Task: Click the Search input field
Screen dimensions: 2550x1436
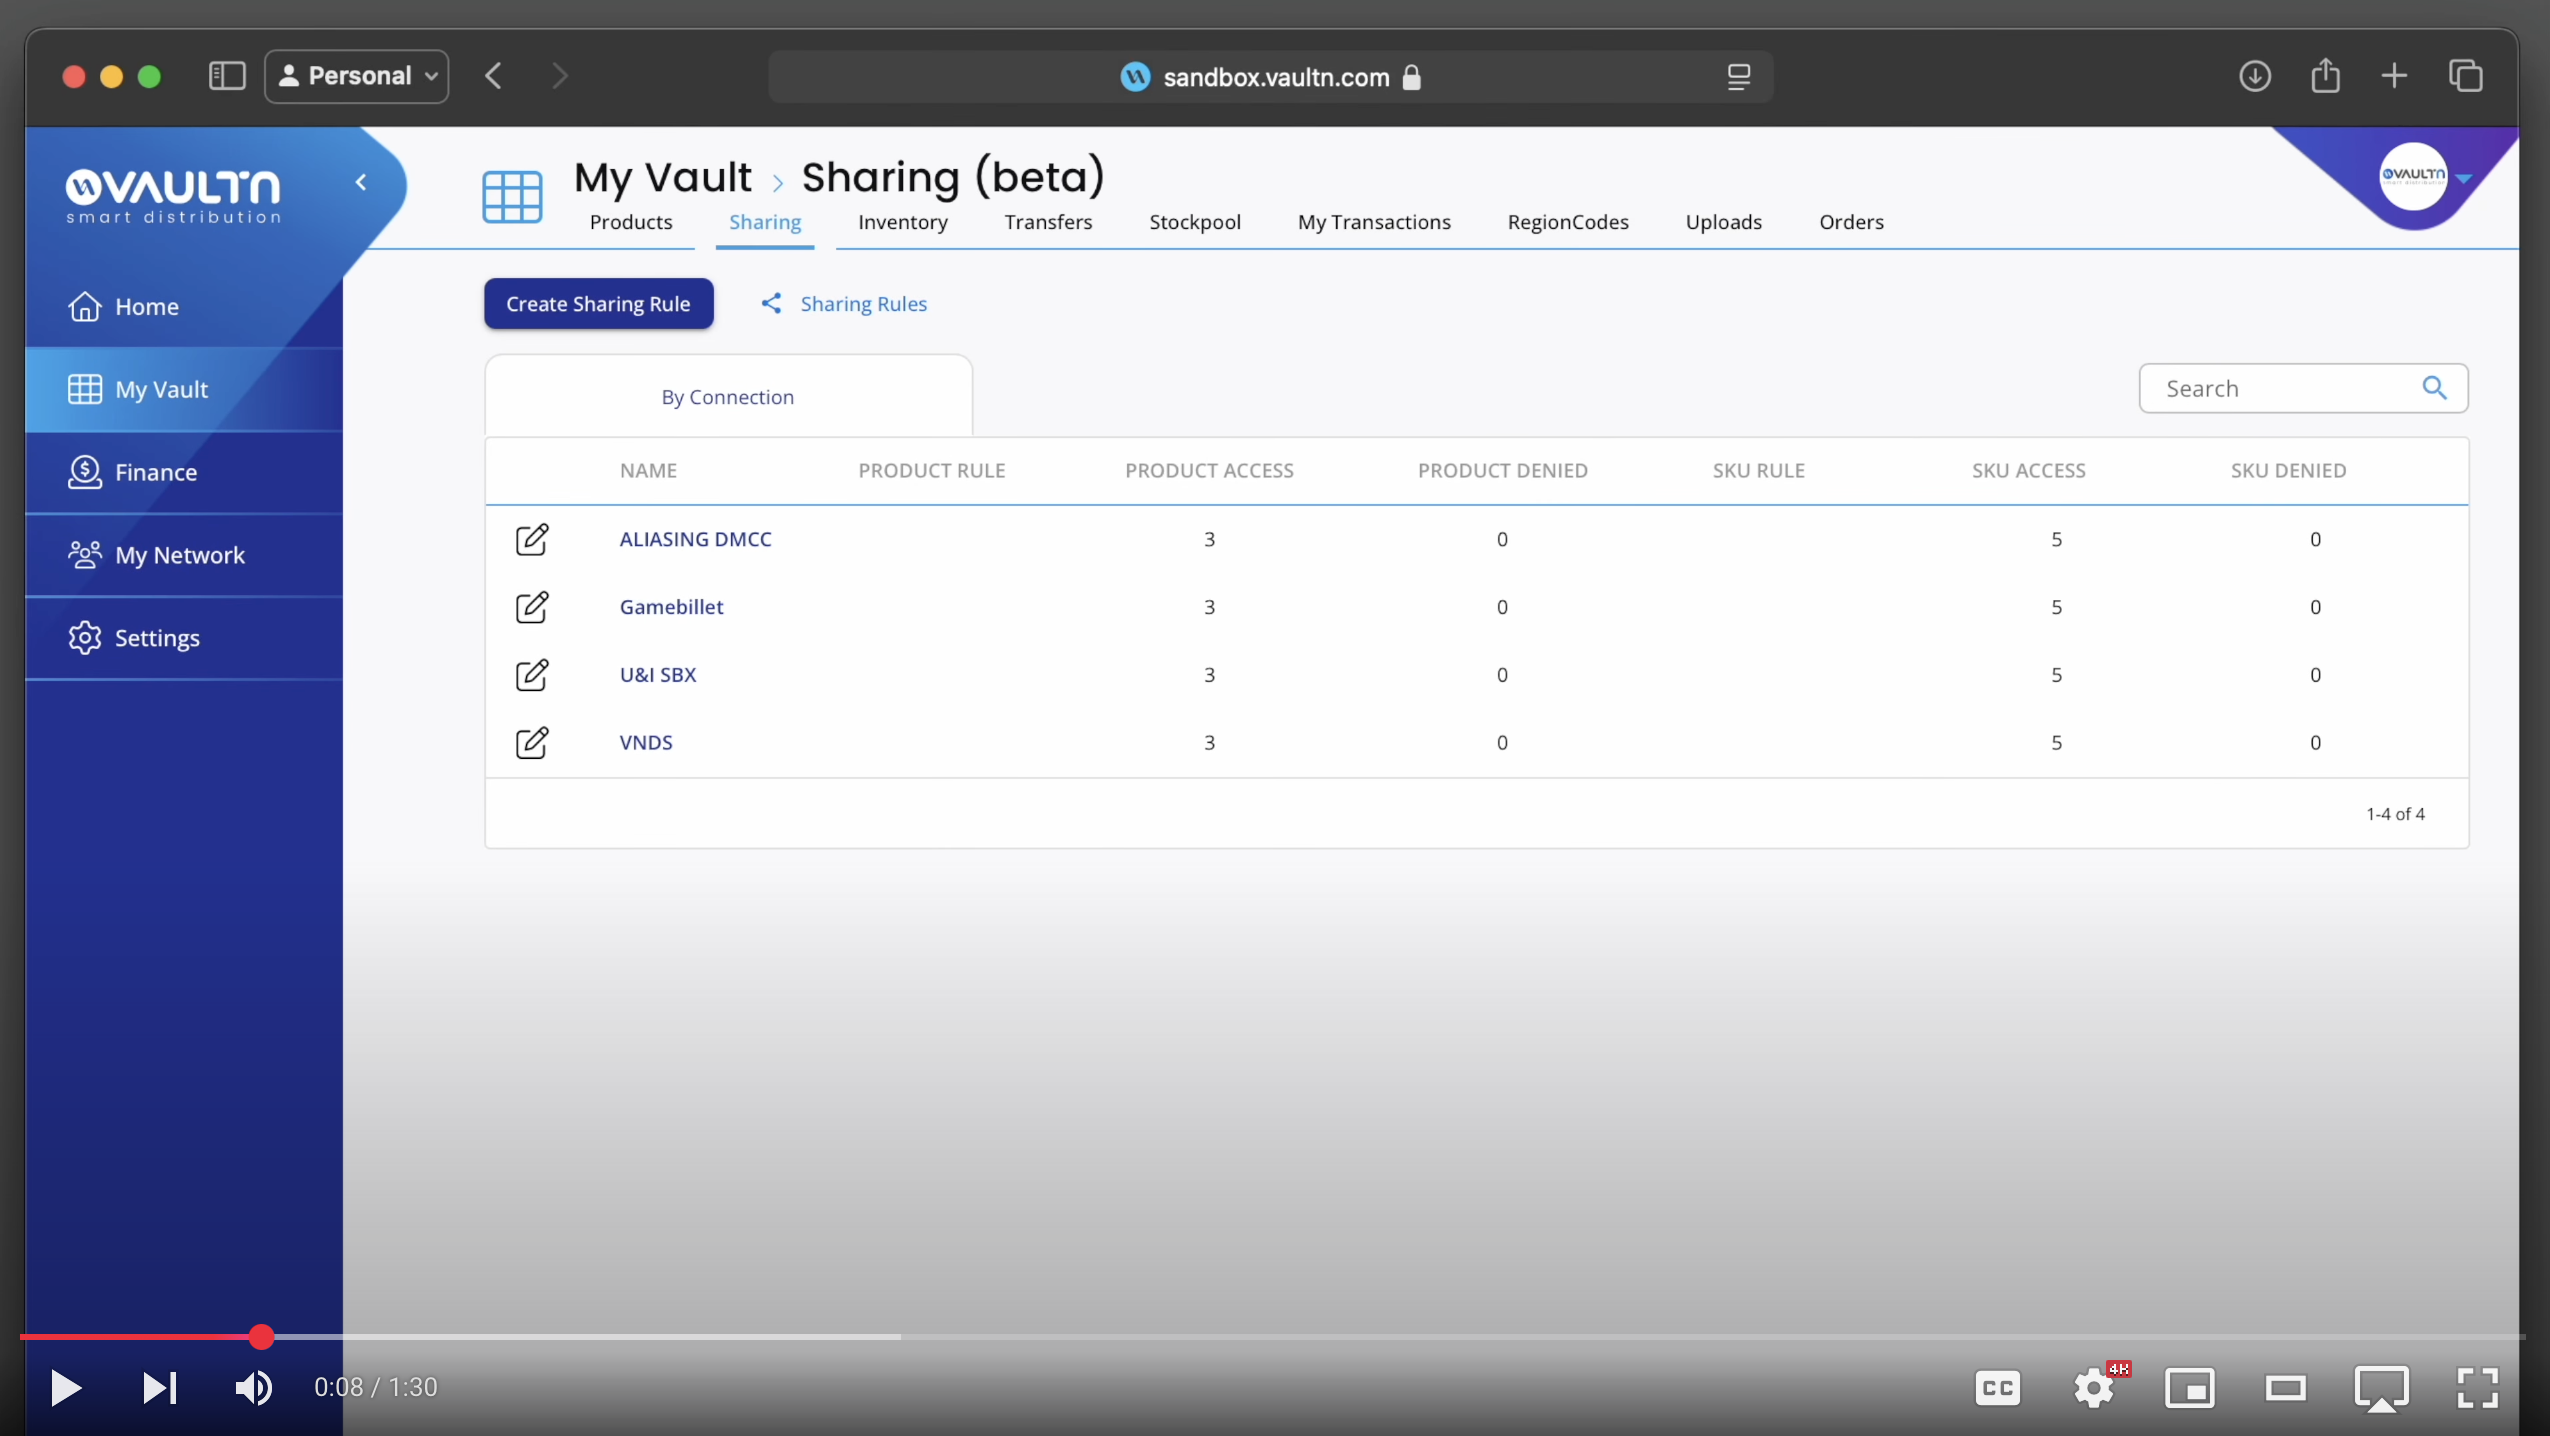Action: tap(2303, 388)
